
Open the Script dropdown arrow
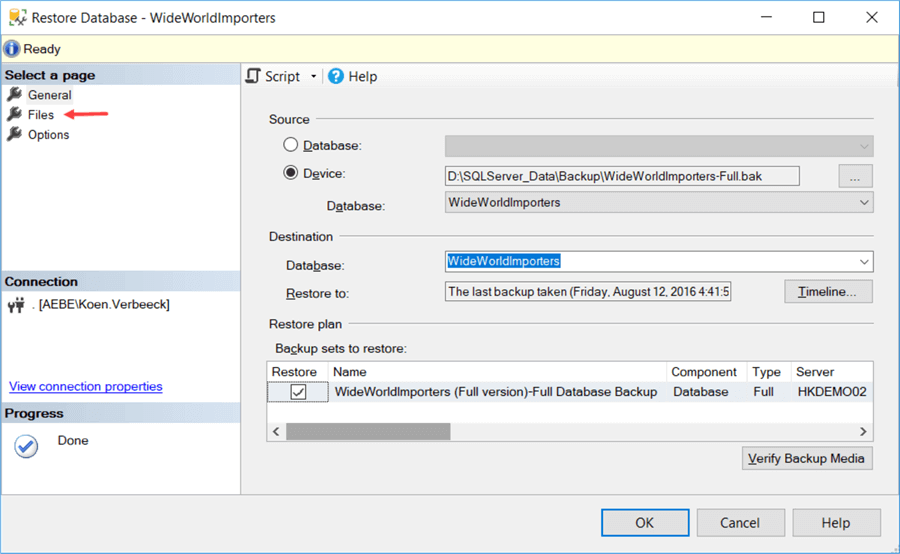(313, 76)
